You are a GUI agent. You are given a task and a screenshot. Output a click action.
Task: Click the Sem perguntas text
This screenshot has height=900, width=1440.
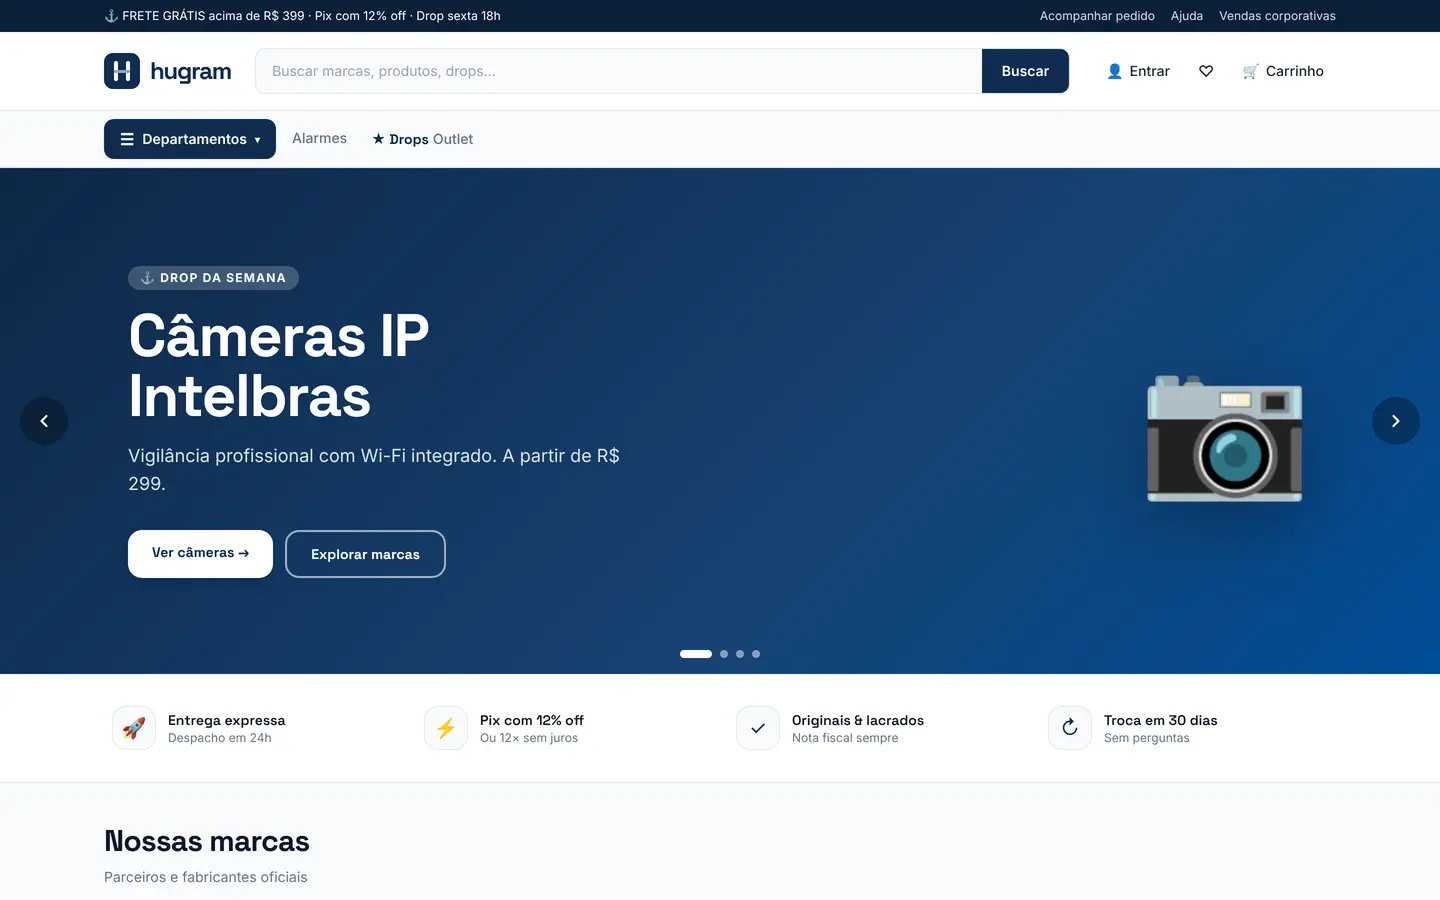(1147, 738)
